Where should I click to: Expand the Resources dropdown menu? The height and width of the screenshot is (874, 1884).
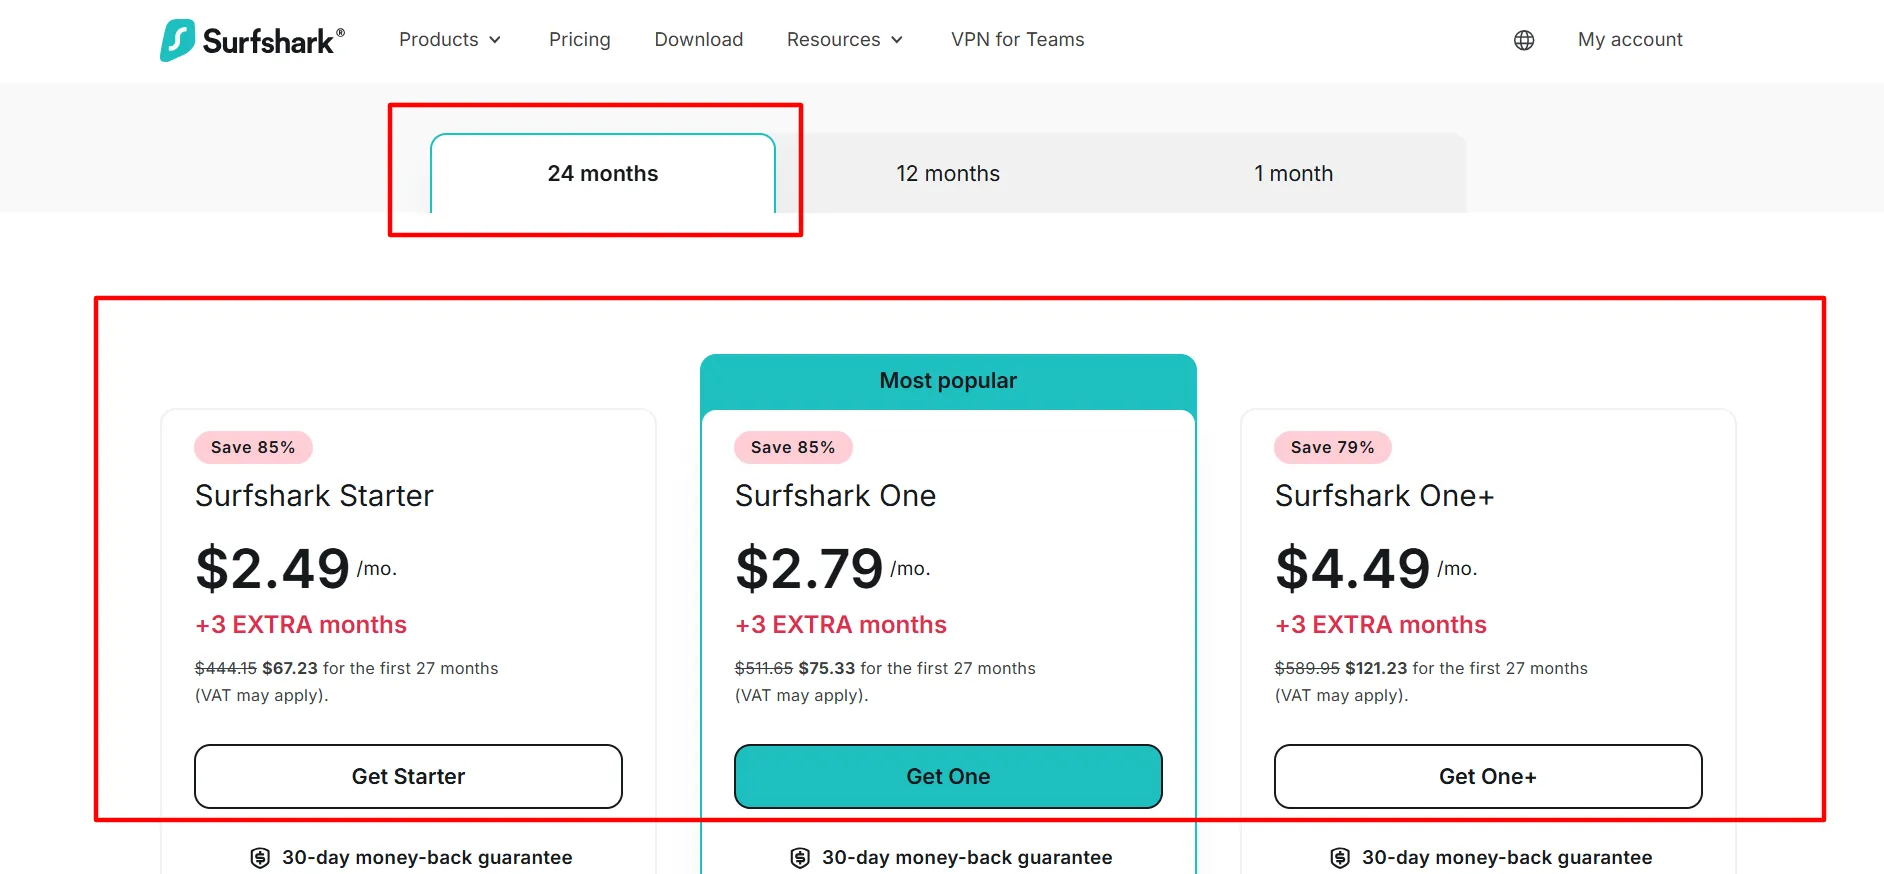[845, 40]
